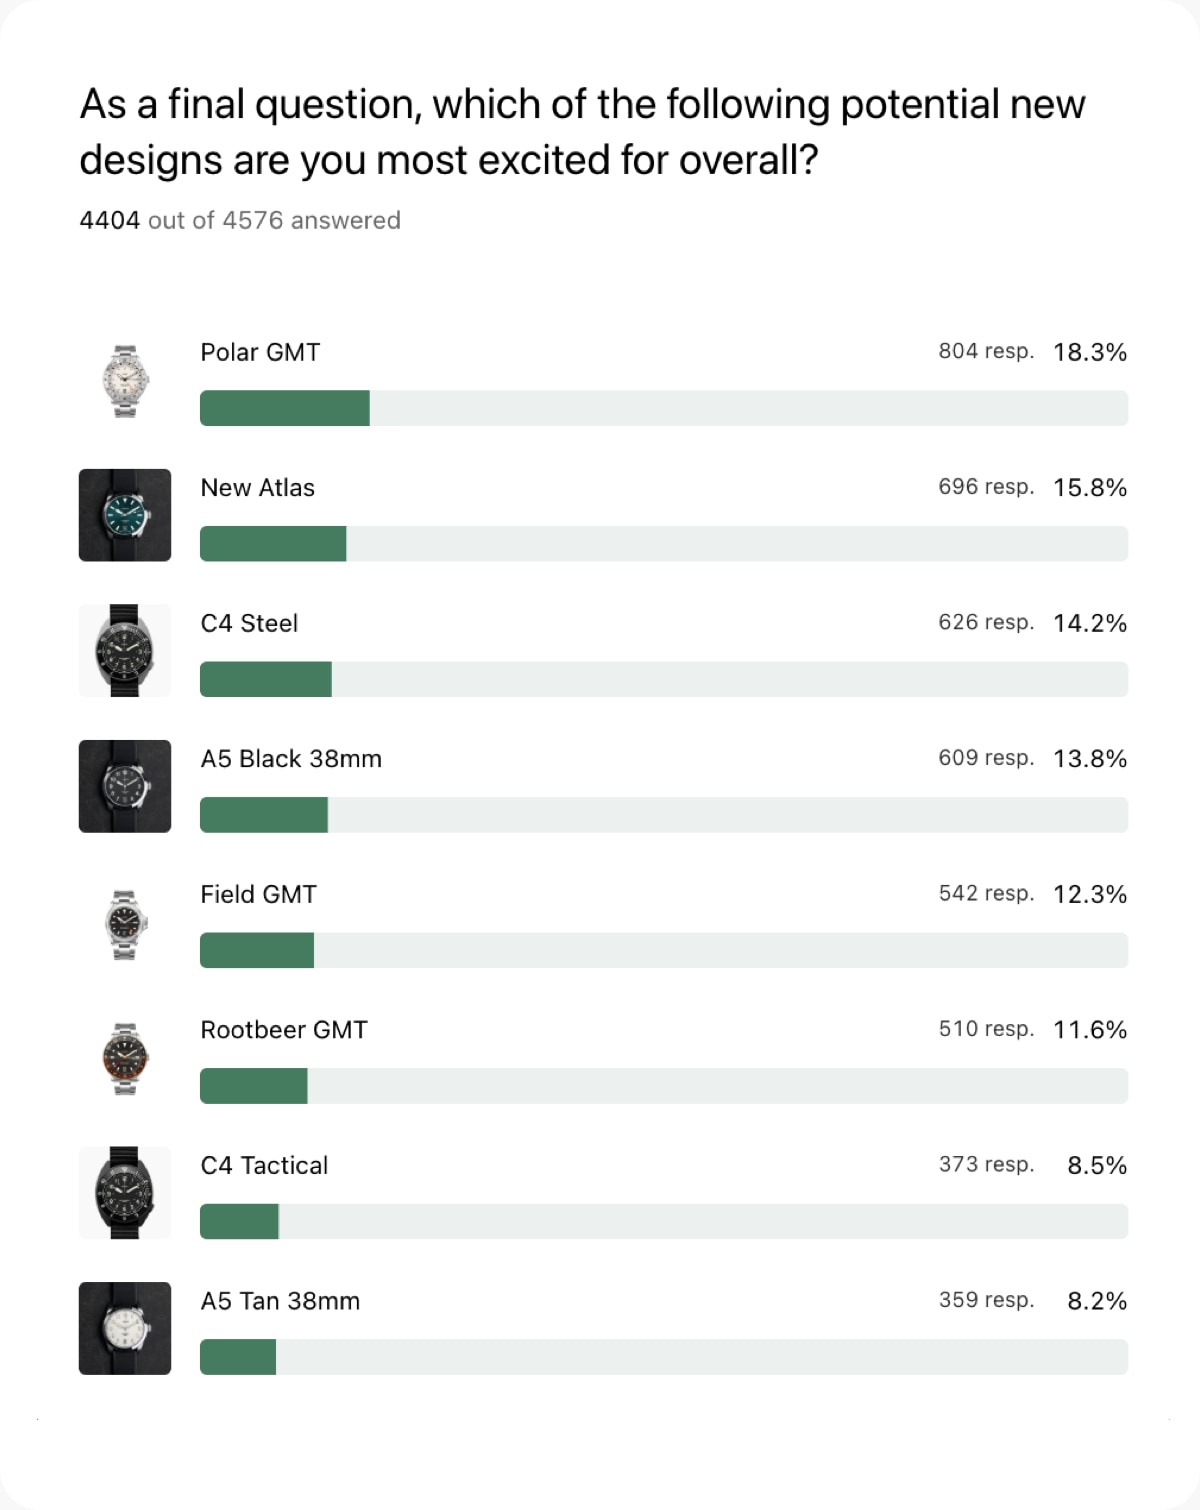
Task: Click the New Atlas result bar
Action: pos(664,544)
